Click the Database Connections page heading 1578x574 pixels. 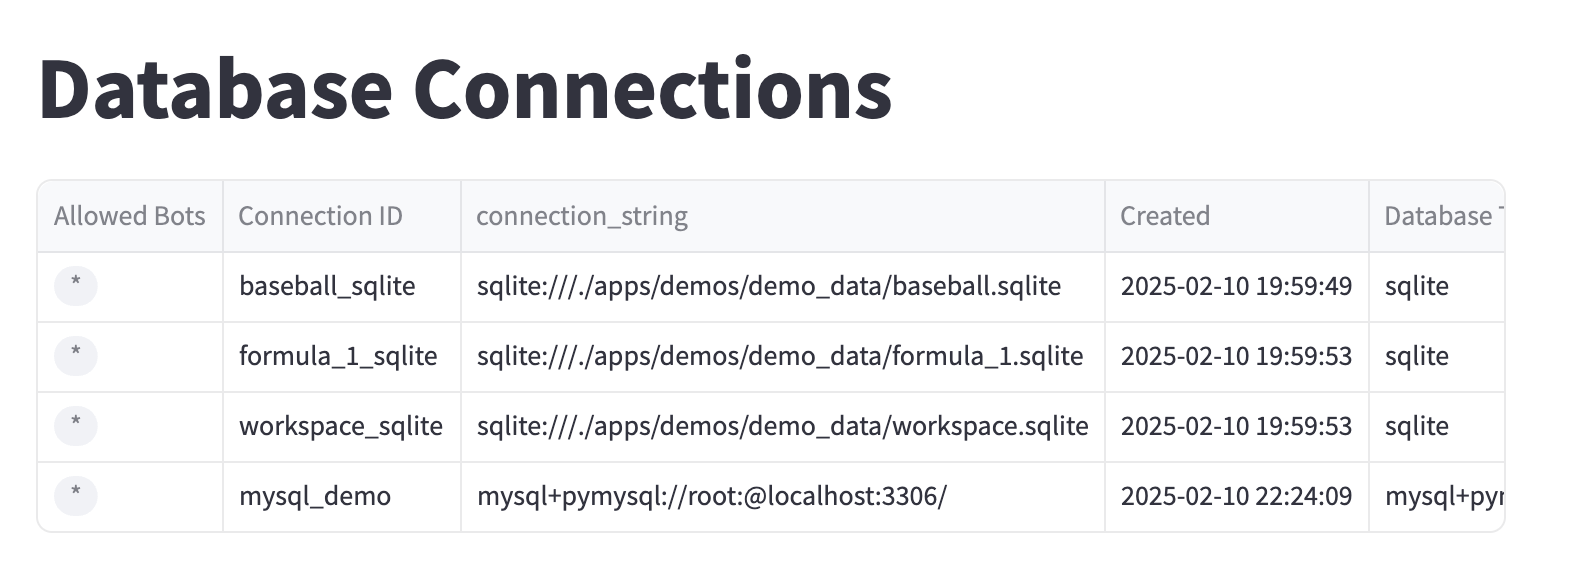click(x=465, y=89)
